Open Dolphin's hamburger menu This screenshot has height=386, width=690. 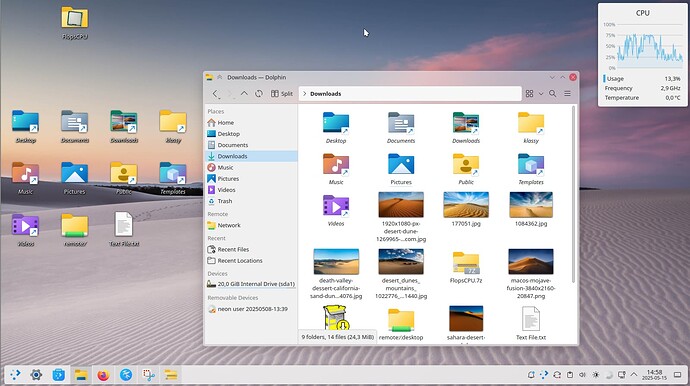click(568, 94)
